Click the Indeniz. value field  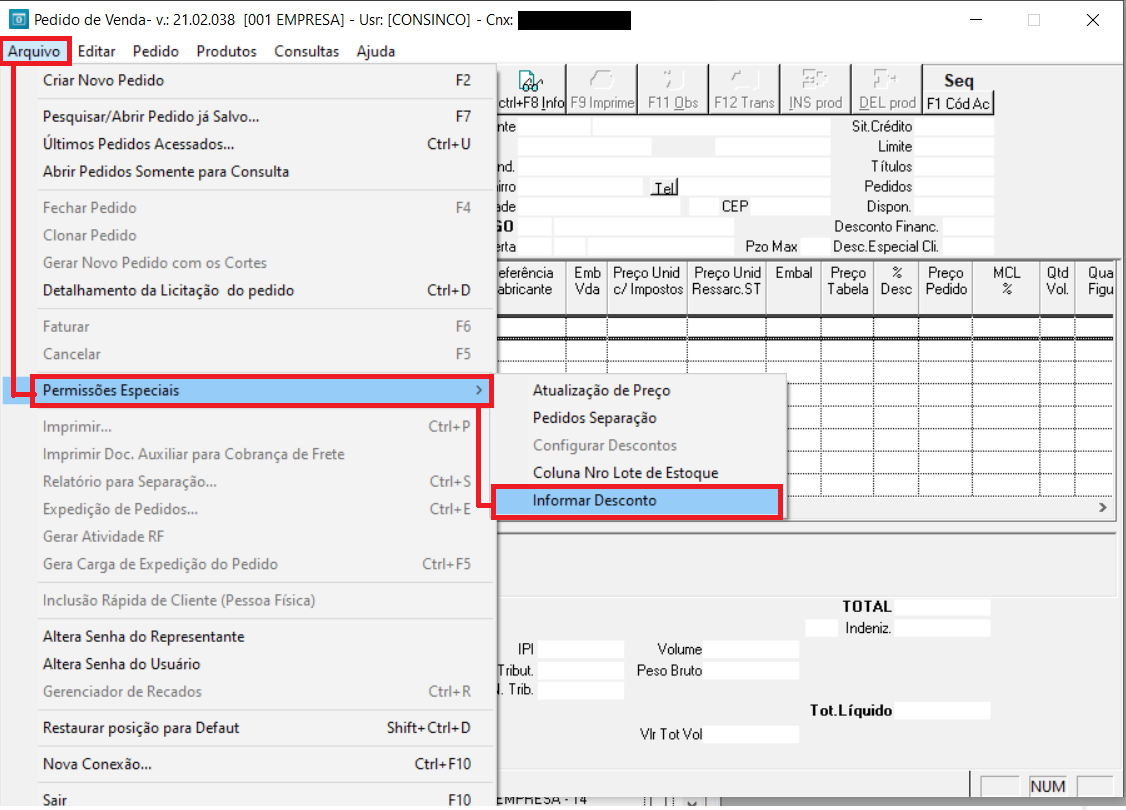point(942,628)
